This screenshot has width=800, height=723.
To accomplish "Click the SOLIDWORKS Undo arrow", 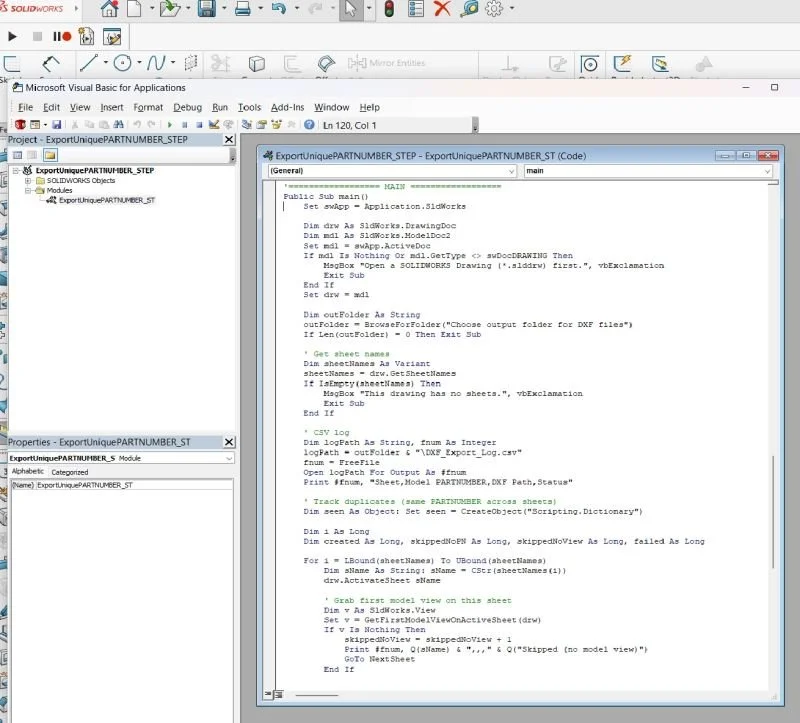I will coord(279,9).
